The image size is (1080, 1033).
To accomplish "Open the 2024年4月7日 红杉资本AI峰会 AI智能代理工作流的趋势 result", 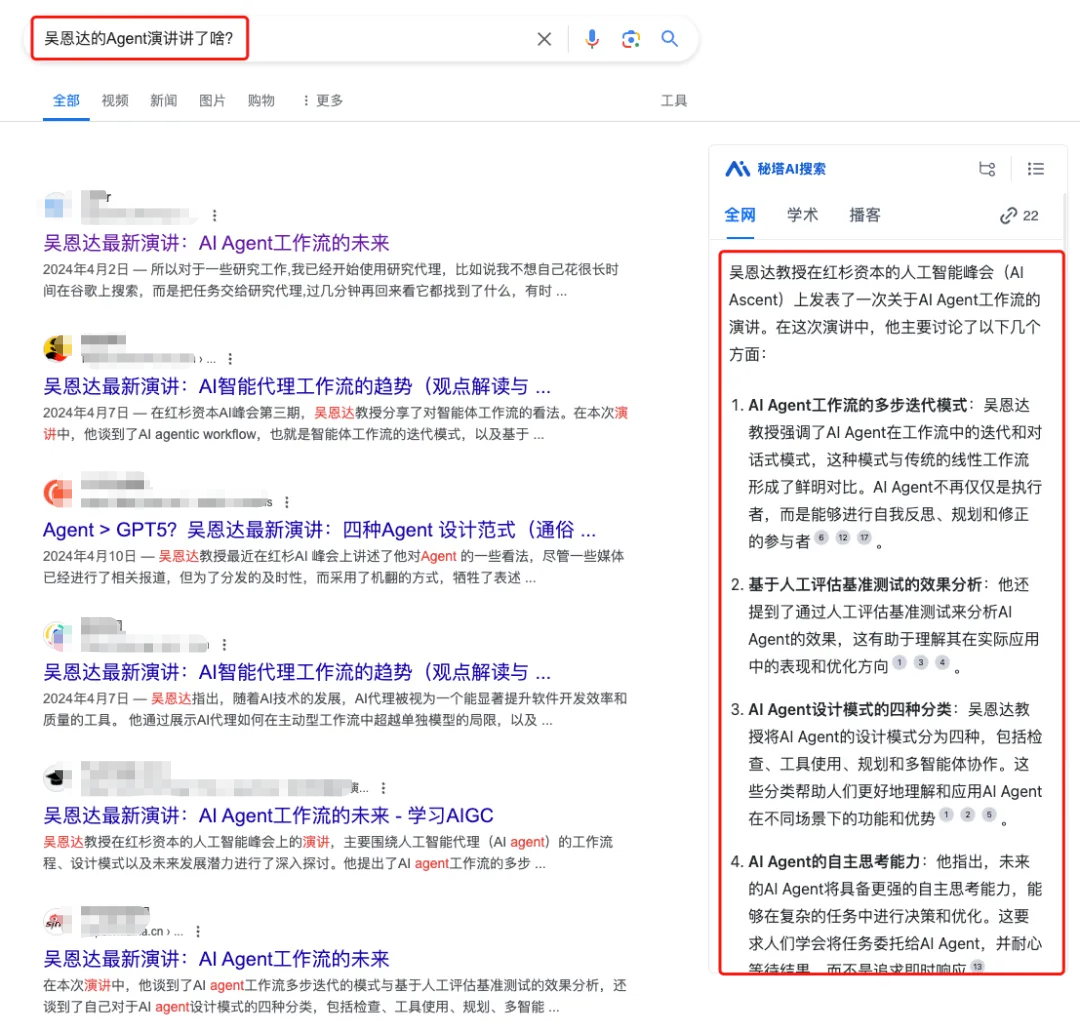I will [297, 386].
